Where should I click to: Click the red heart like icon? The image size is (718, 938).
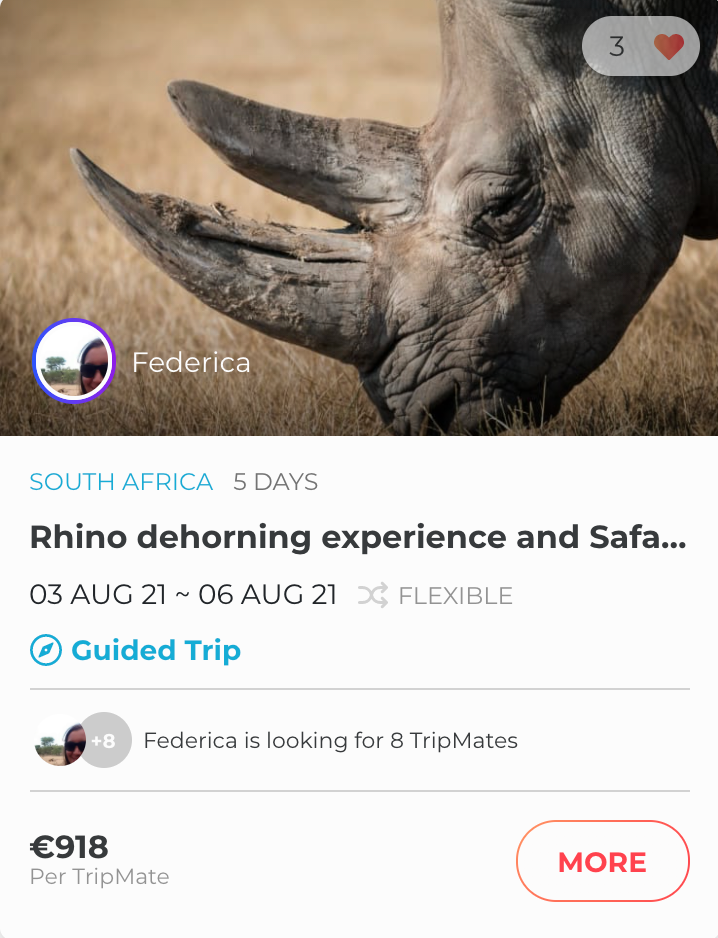tap(668, 46)
